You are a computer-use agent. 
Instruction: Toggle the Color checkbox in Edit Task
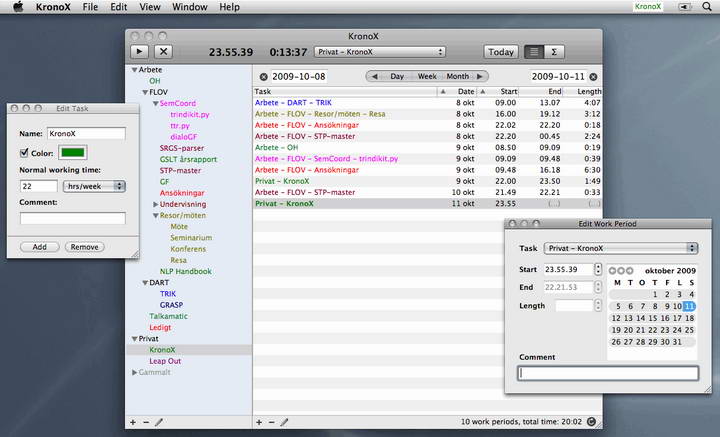(x=25, y=153)
